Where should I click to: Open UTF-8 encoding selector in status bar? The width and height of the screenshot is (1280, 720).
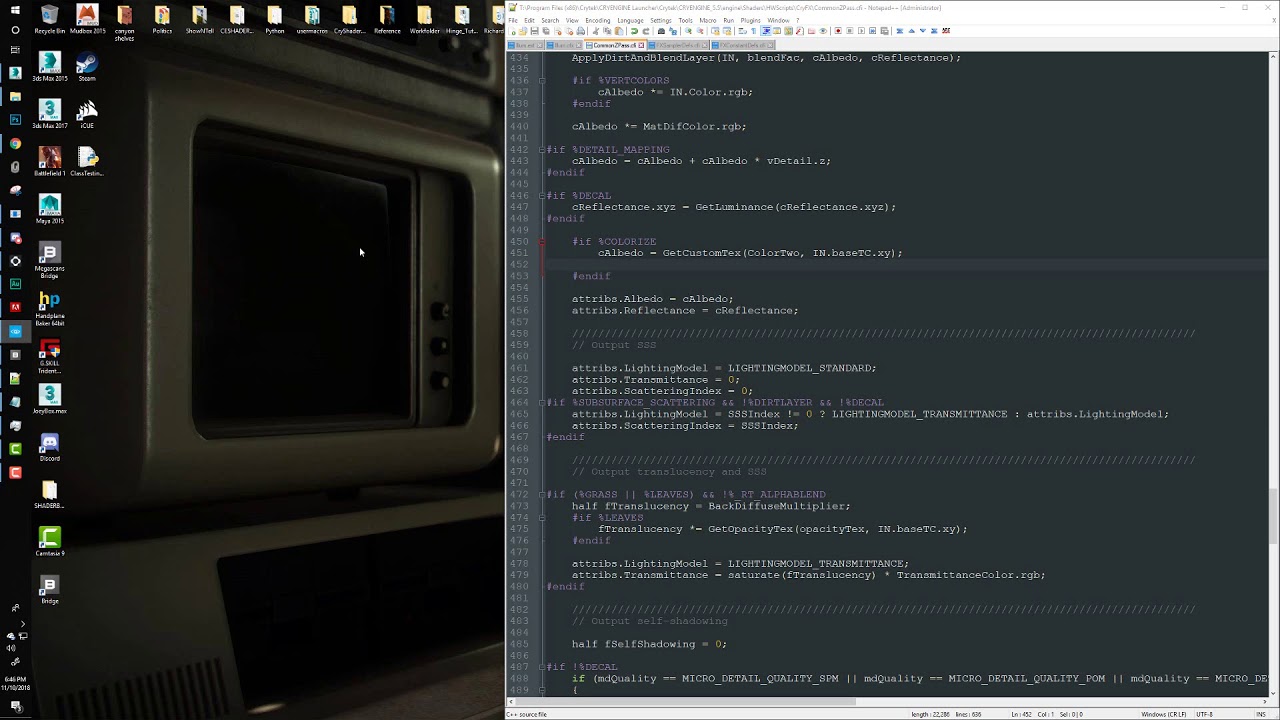pos(1205,714)
